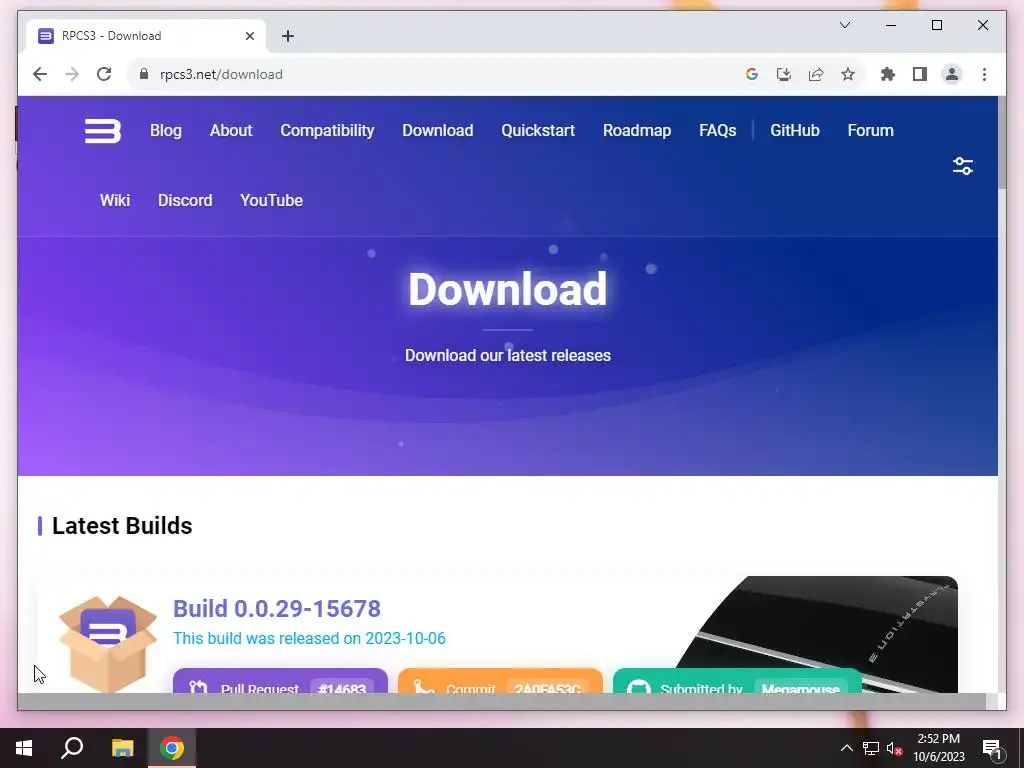Click the 'Download our latest releases' text
The width and height of the screenshot is (1024, 768).
(508, 355)
